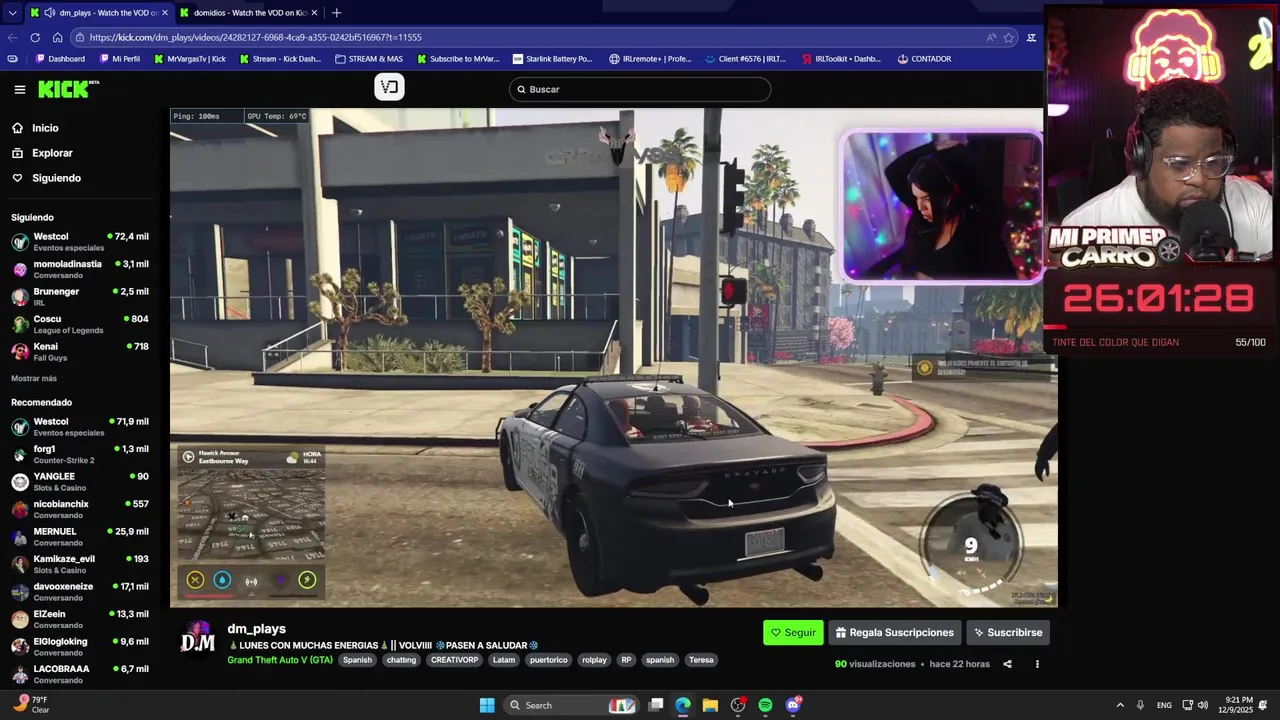Click the VOD video player area
The image size is (1280, 720).
click(613, 357)
